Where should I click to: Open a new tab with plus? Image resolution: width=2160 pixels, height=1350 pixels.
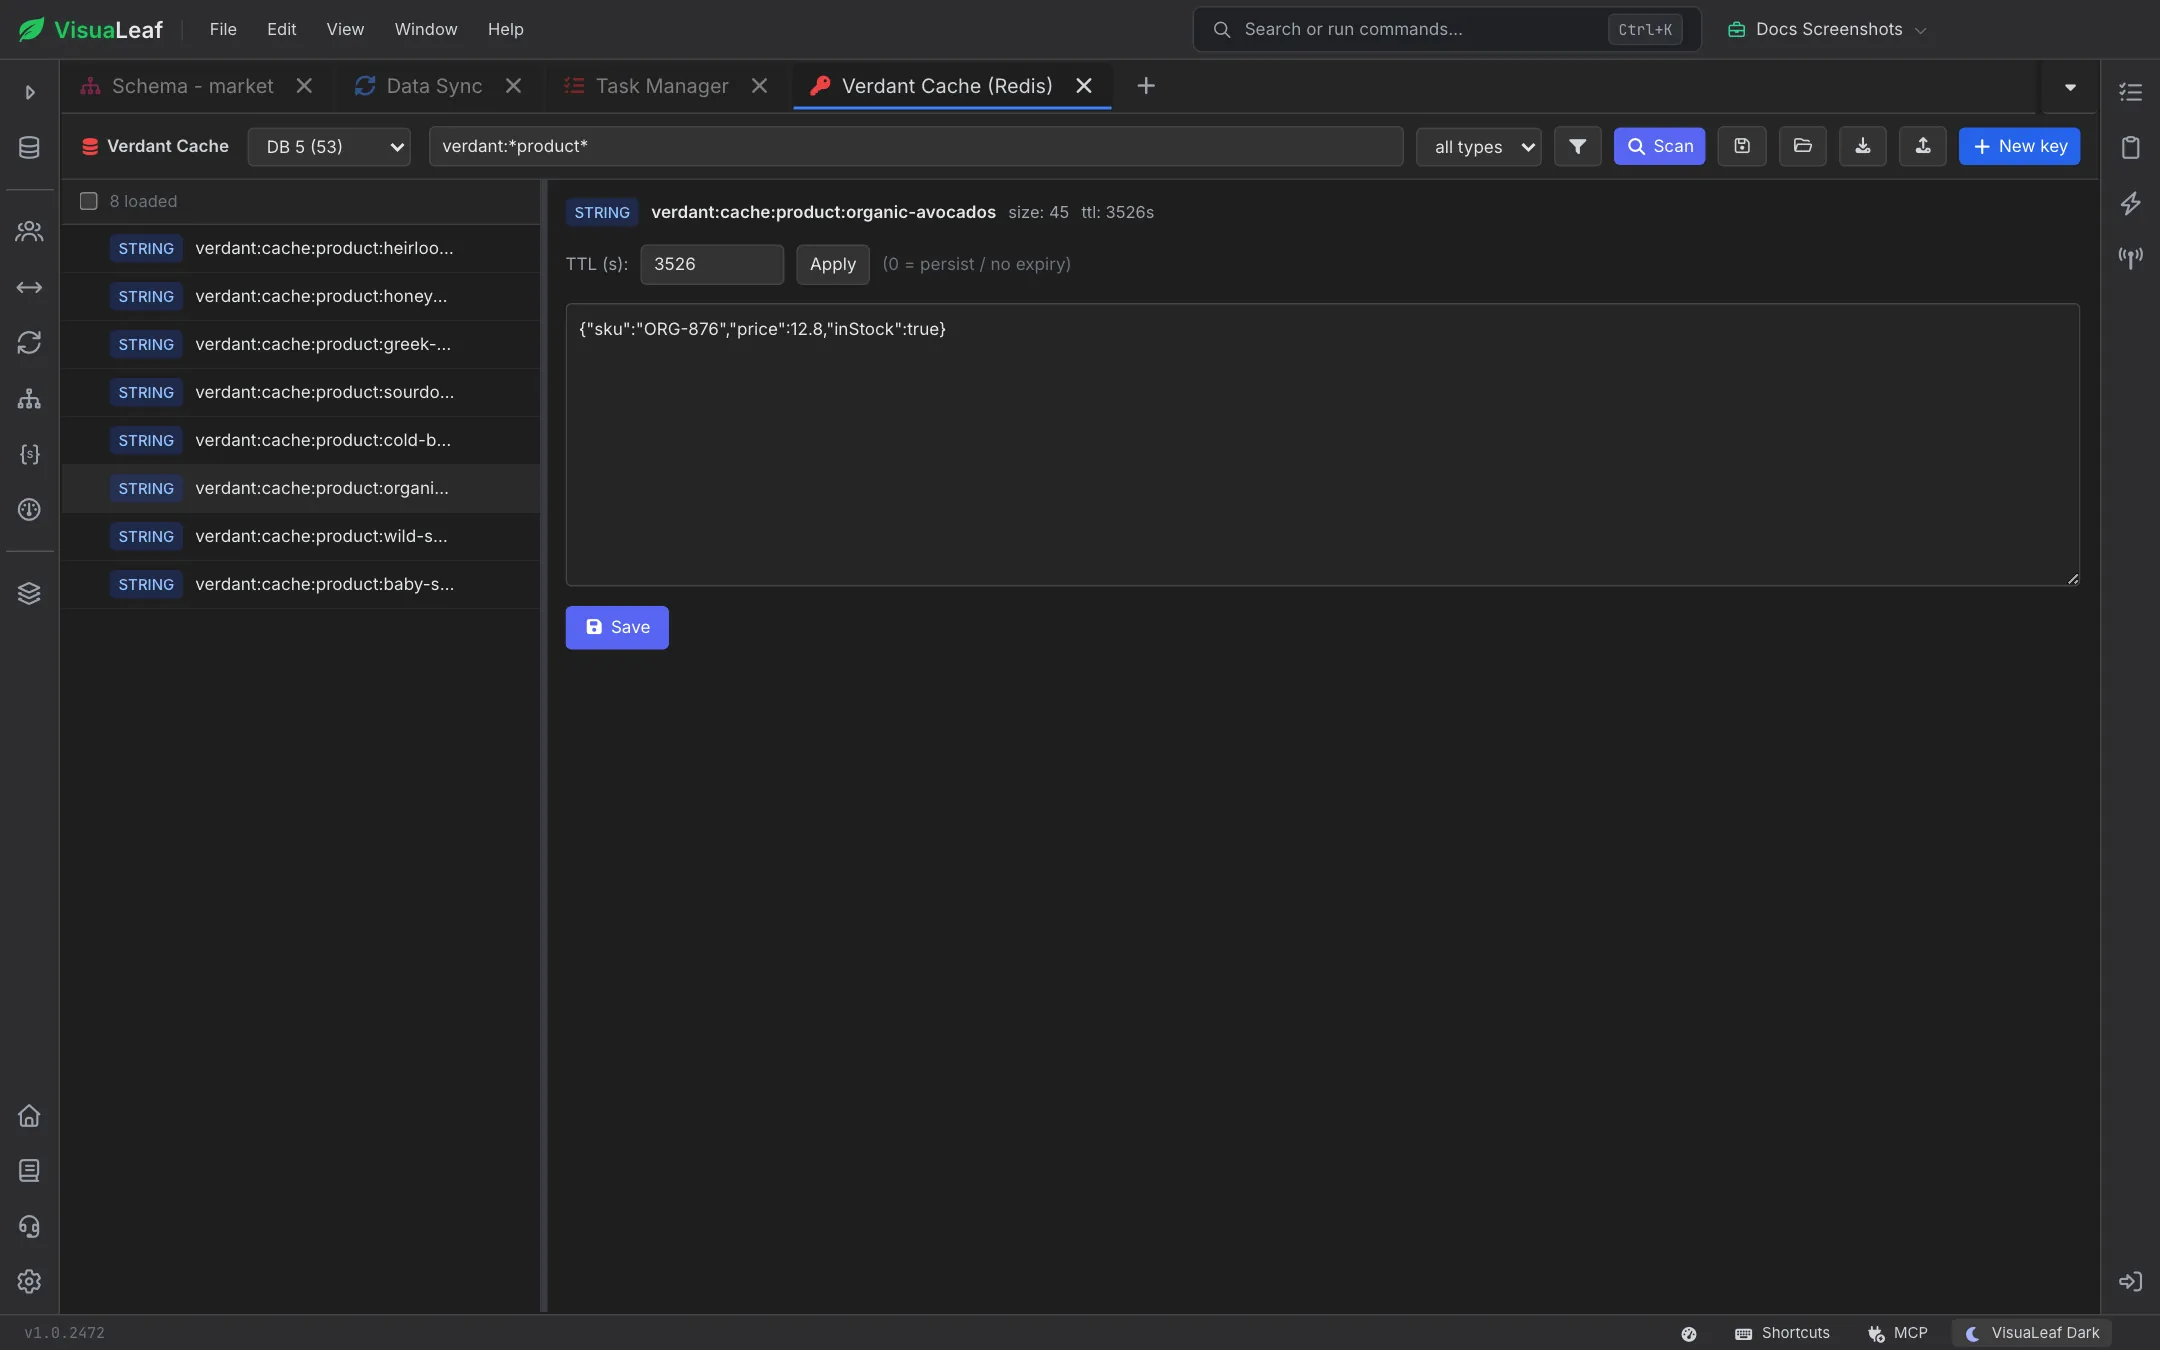[1146, 86]
